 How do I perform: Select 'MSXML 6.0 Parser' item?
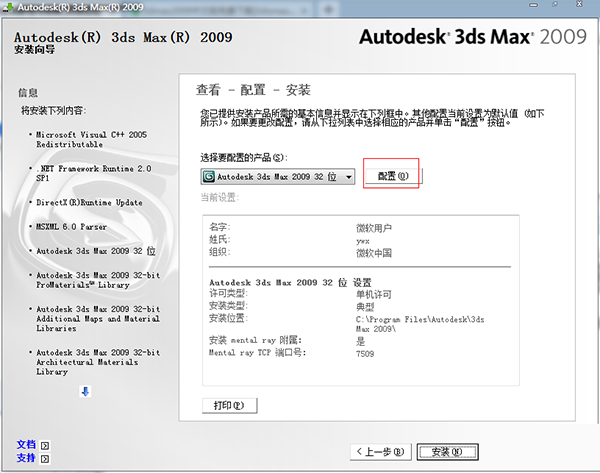(x=72, y=227)
